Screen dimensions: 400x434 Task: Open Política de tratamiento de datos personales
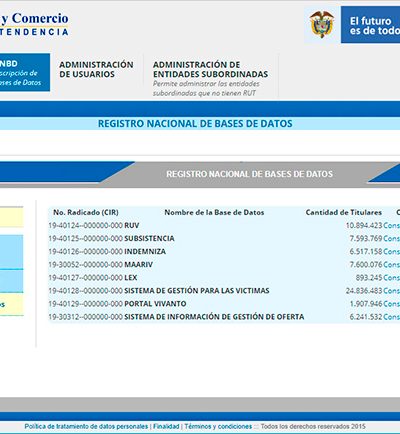point(86,426)
